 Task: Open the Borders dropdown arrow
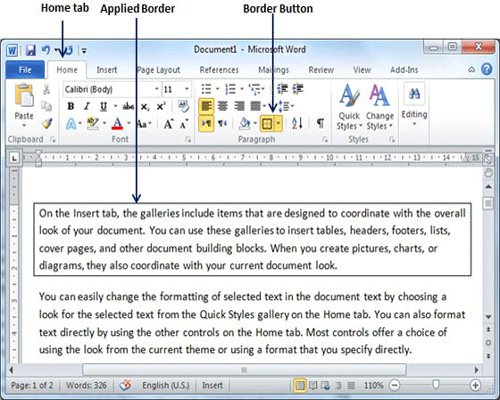[x=278, y=124]
